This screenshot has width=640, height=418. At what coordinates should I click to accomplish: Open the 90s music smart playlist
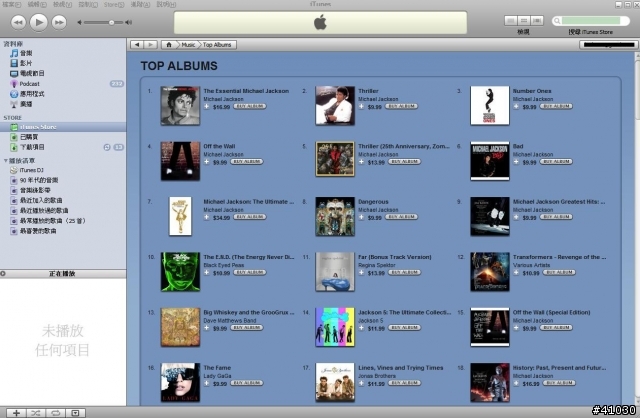39,180
